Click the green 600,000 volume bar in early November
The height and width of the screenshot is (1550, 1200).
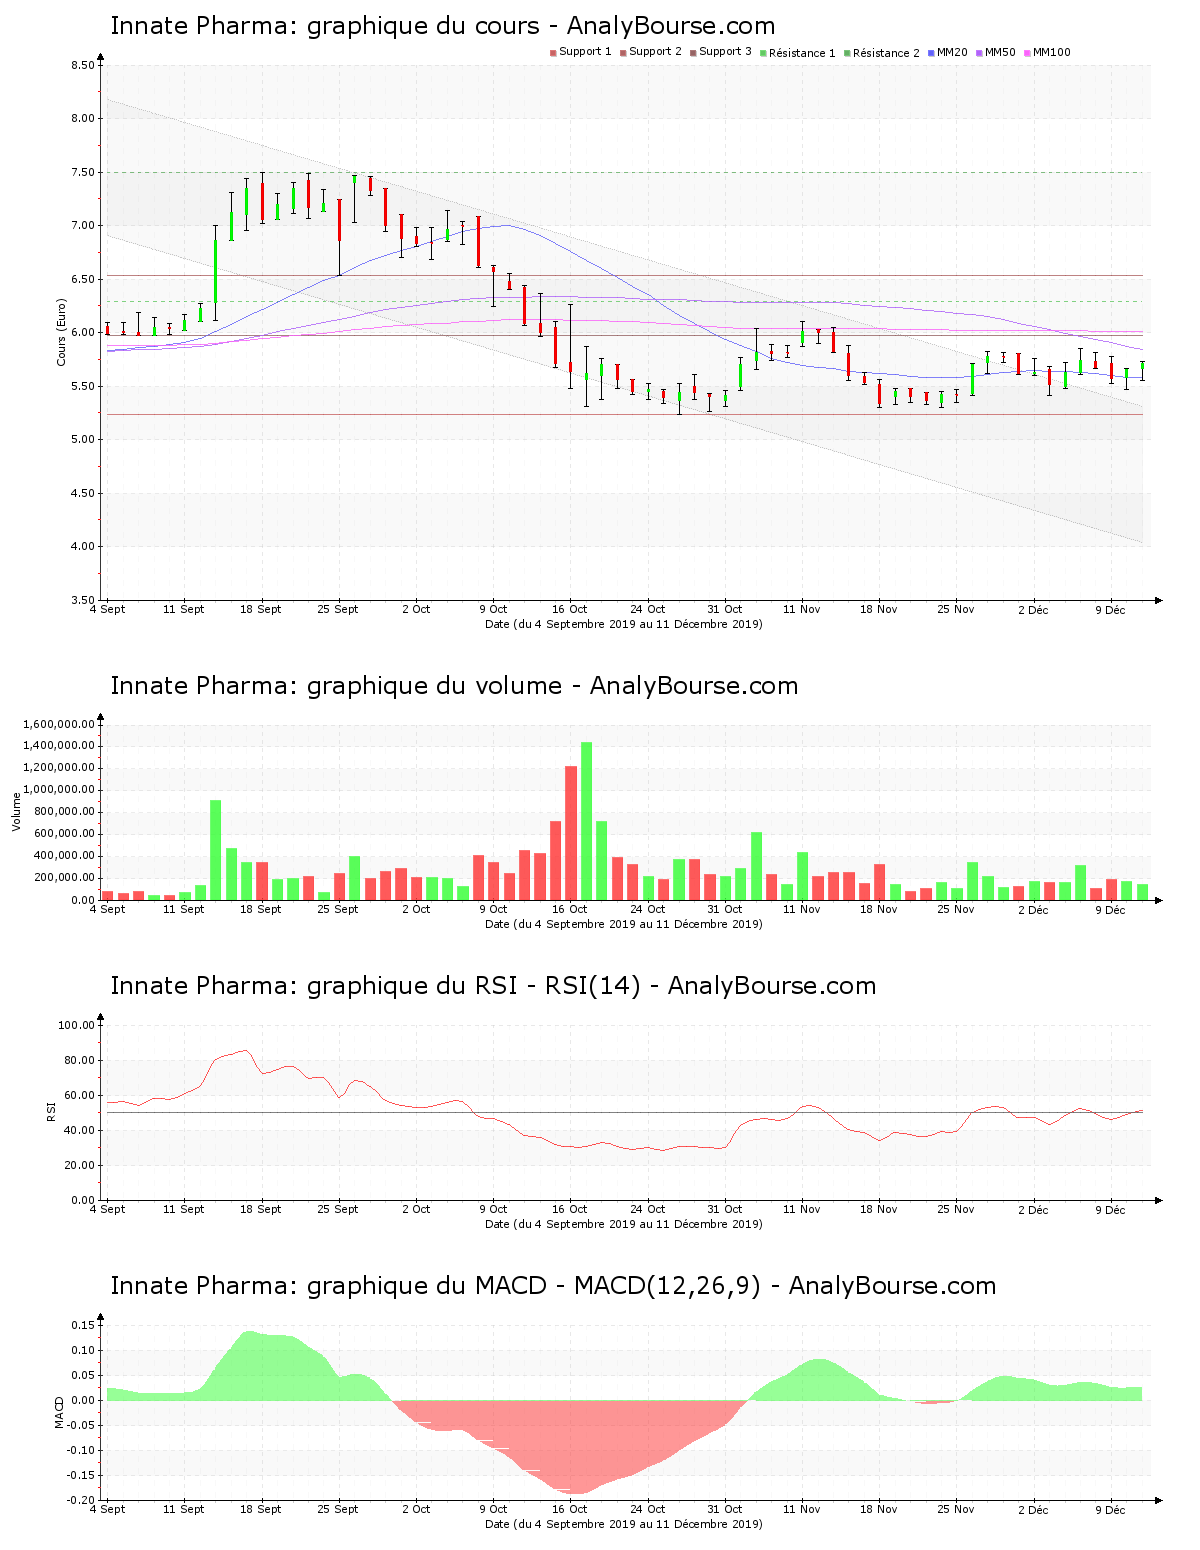(757, 866)
